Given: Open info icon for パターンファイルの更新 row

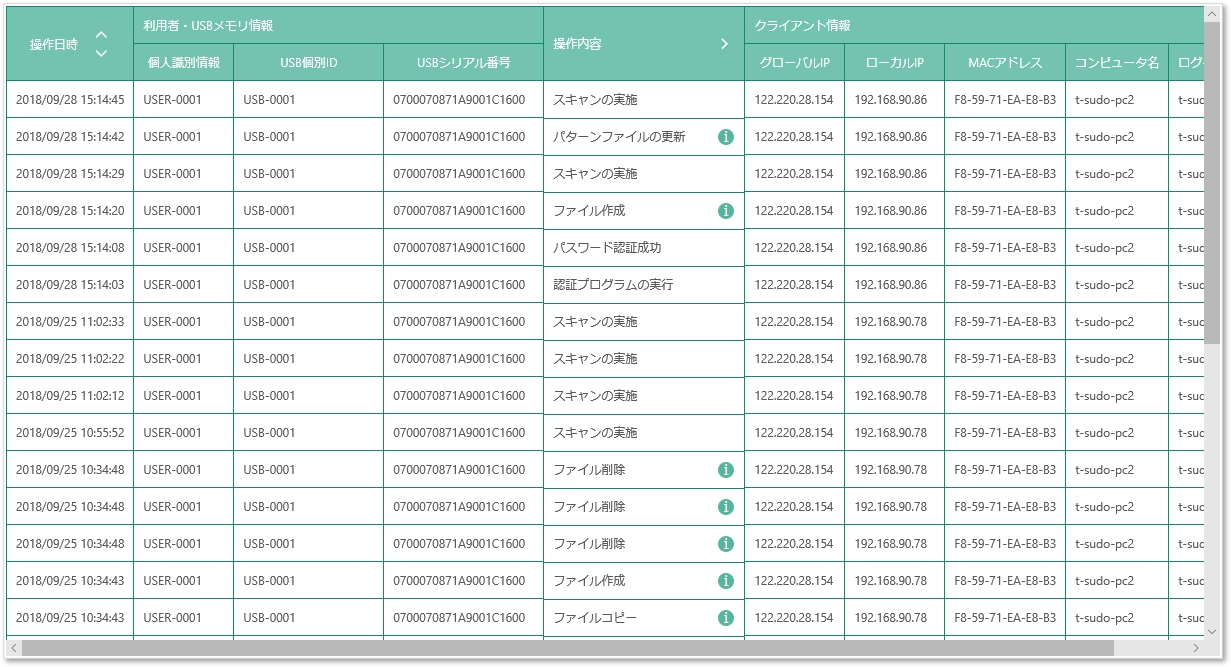Looking at the screenshot, I should pyautogui.click(x=726, y=137).
